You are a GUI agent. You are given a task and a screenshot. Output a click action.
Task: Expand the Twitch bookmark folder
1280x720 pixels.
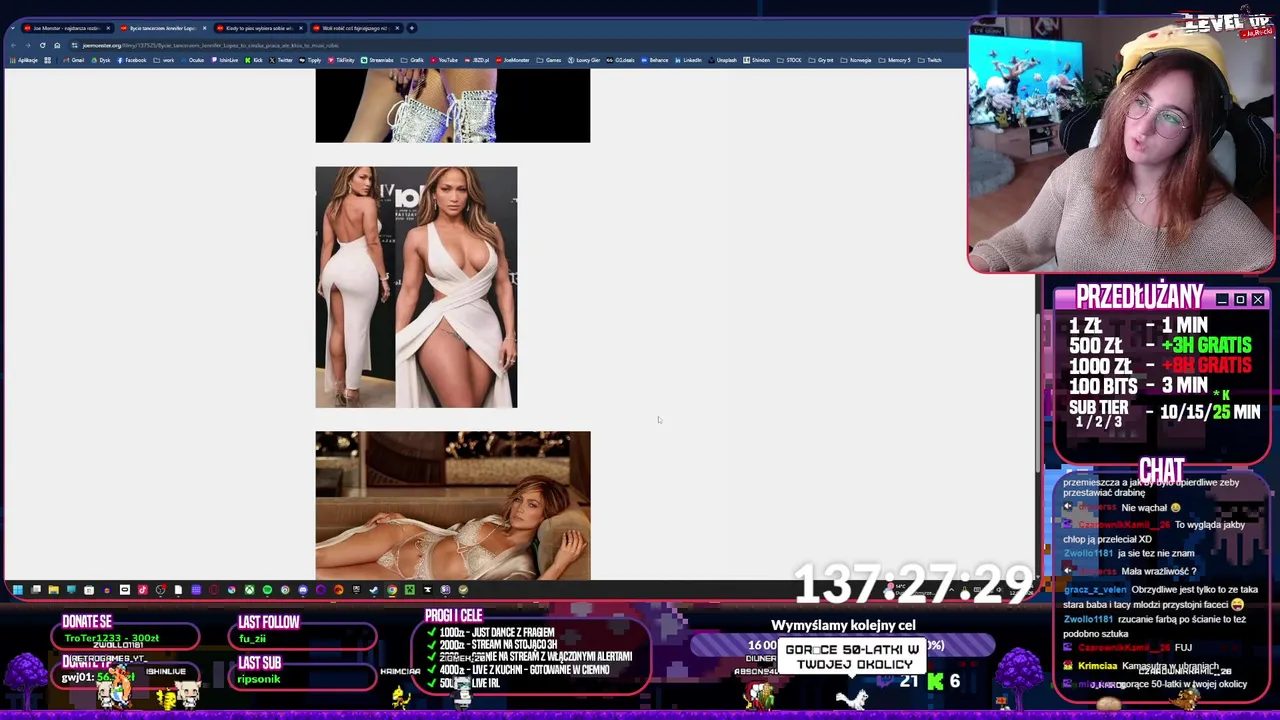(x=930, y=60)
